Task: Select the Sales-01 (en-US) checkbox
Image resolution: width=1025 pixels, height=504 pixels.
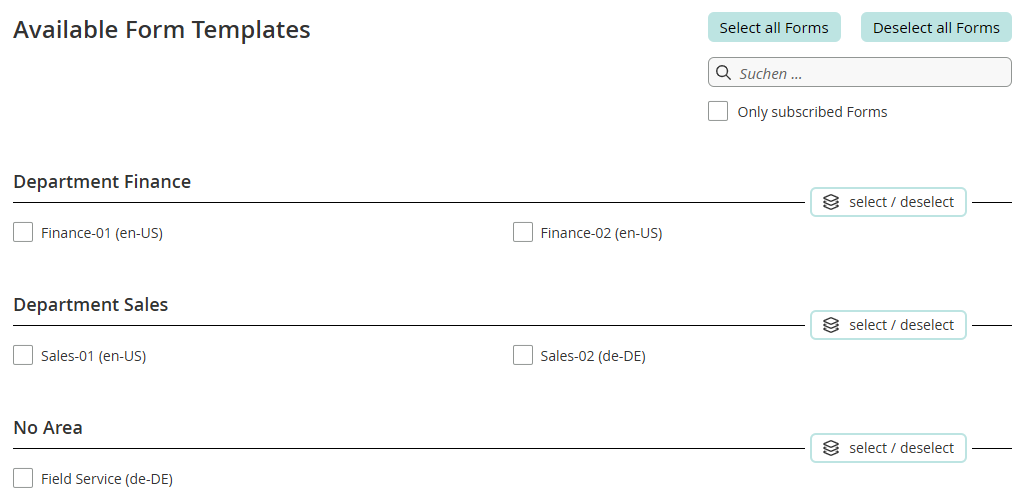Action: [x=23, y=356]
